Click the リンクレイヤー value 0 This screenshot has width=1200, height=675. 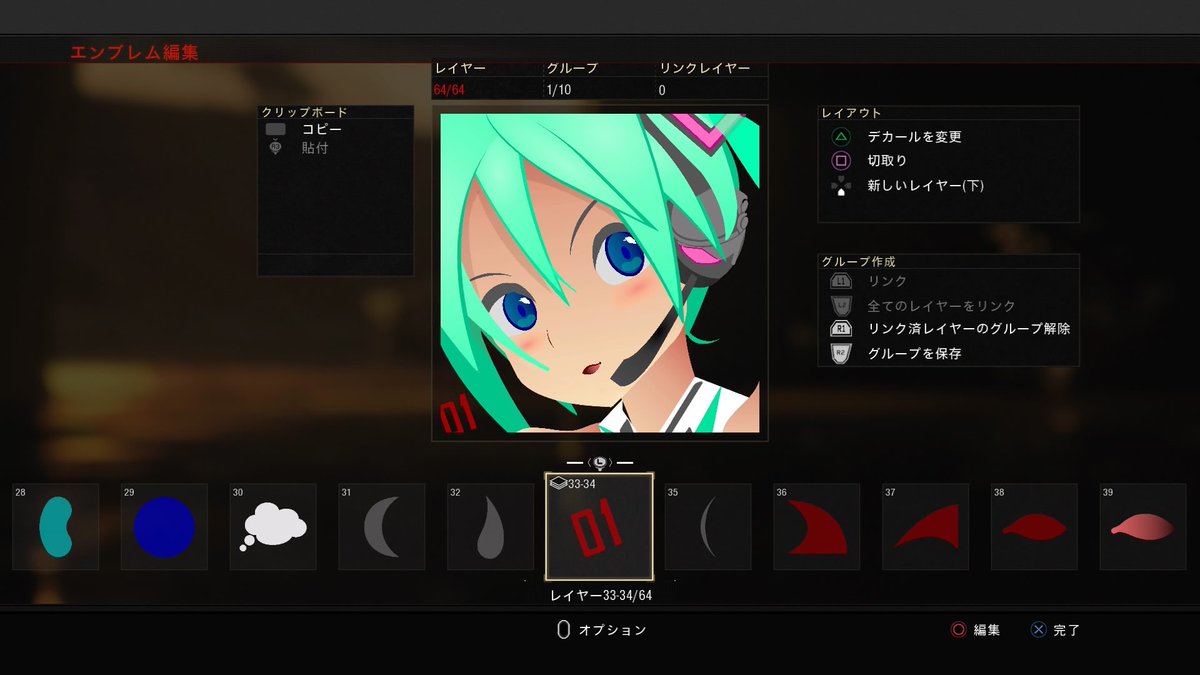pos(662,90)
